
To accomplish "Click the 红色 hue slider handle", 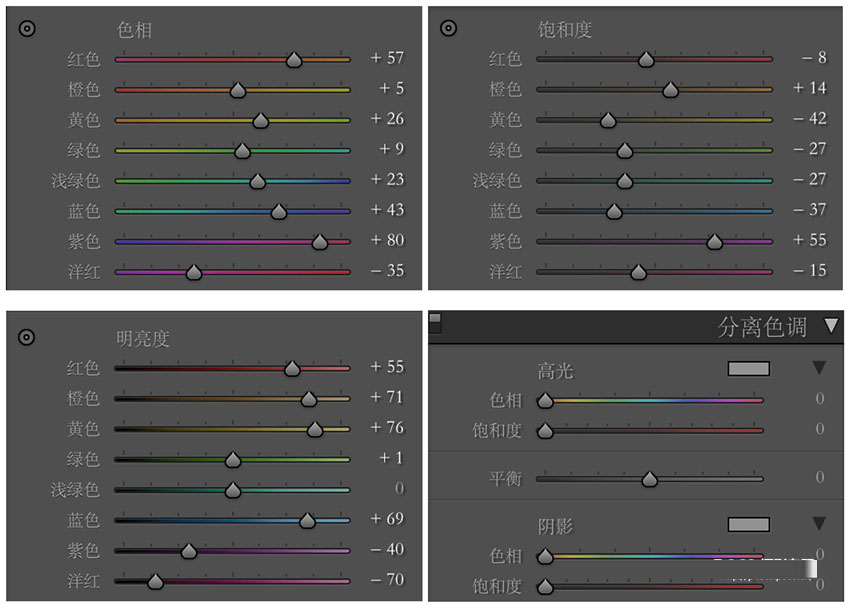I will 294,60.
